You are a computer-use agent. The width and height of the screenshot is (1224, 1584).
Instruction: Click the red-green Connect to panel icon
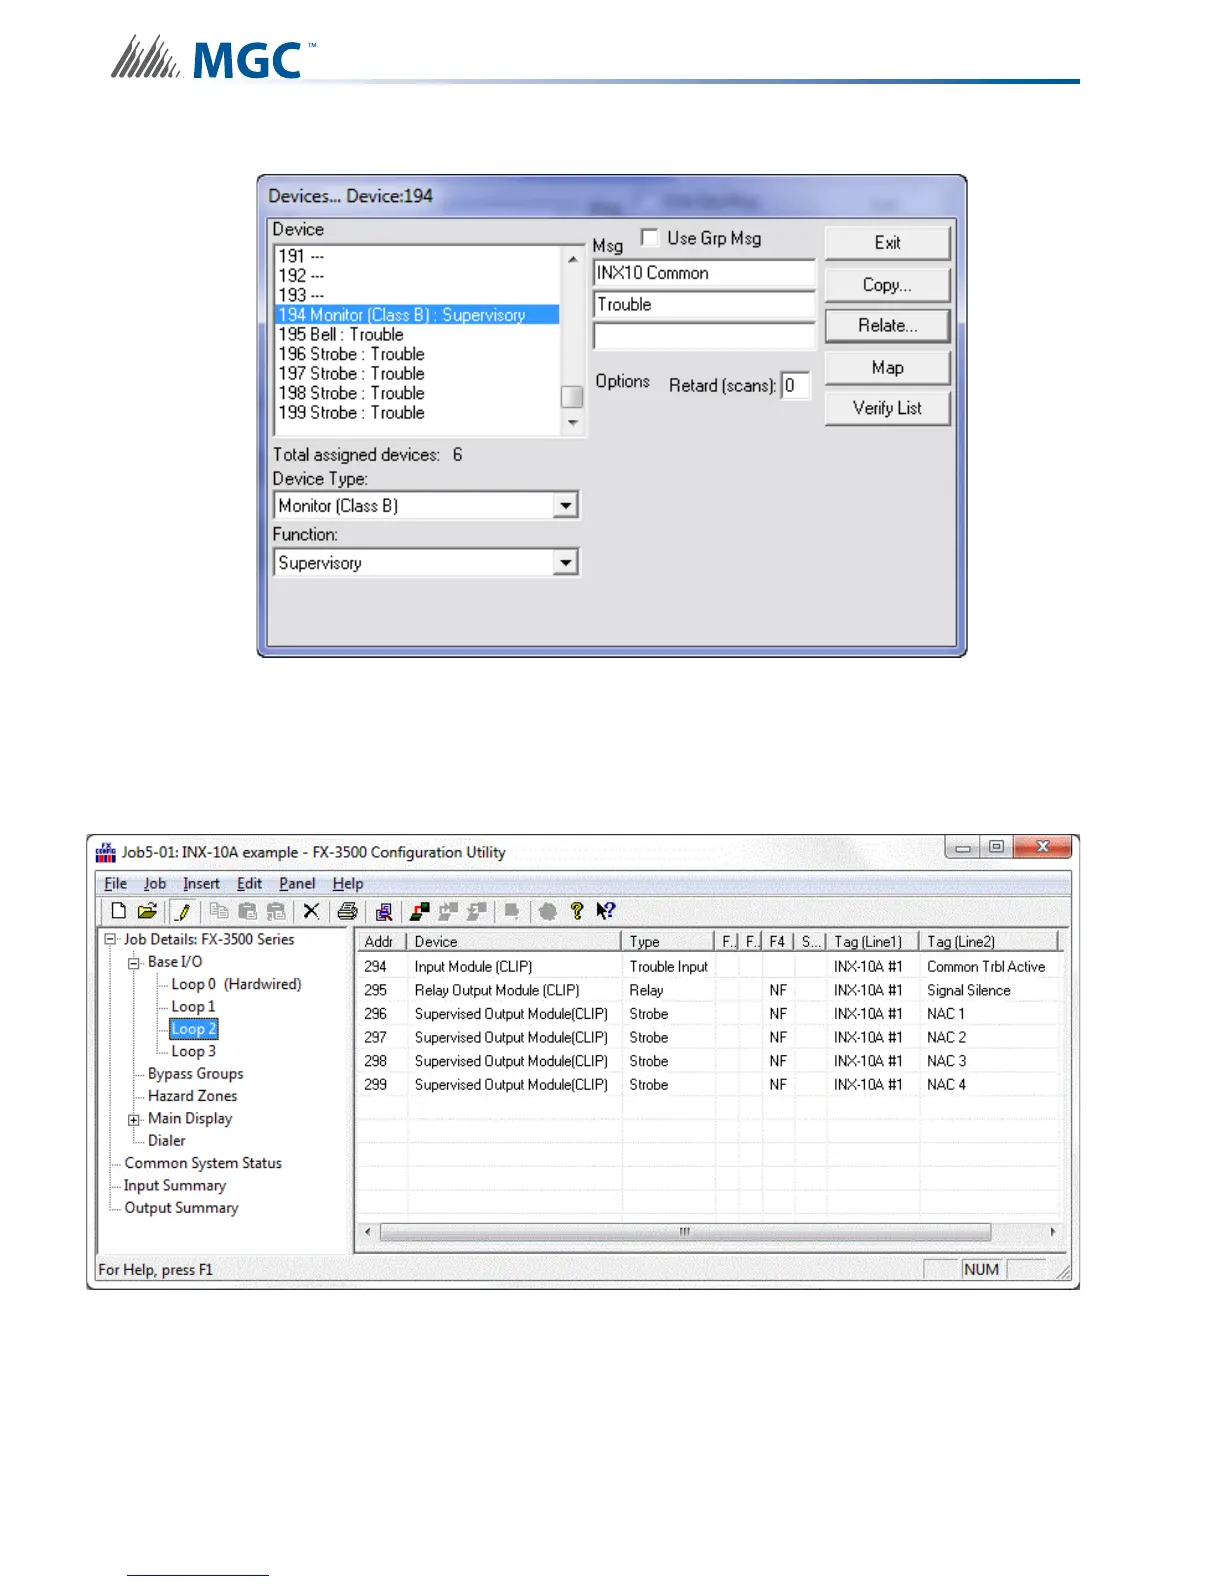(x=420, y=911)
